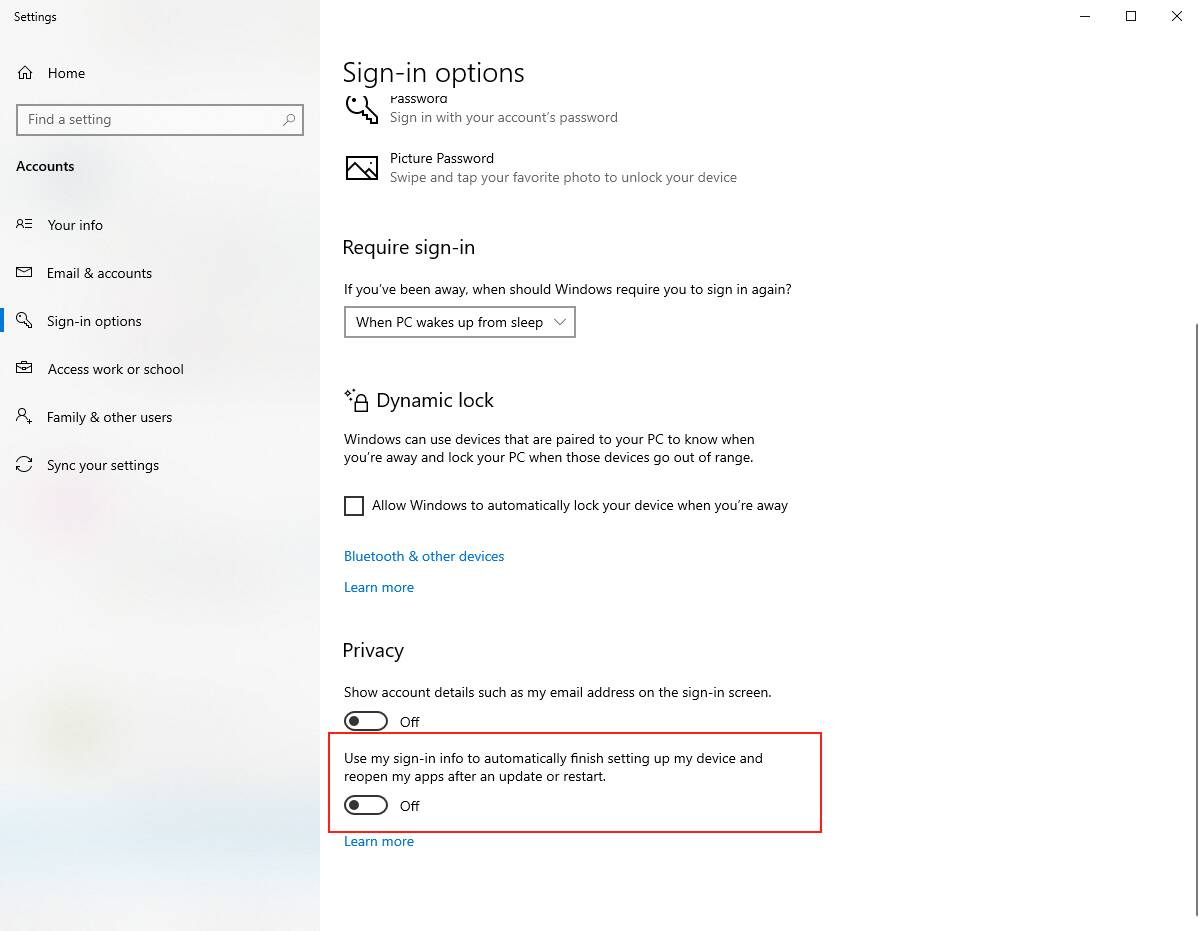Click the magnifier icon in search box
The height and width of the screenshot is (931, 1199).
tap(289, 120)
